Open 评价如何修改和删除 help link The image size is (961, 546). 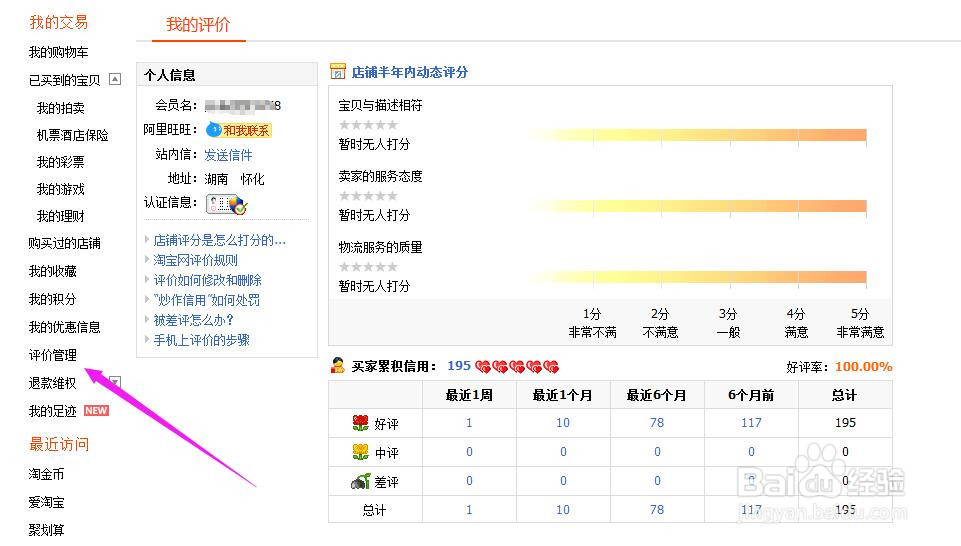click(207, 280)
